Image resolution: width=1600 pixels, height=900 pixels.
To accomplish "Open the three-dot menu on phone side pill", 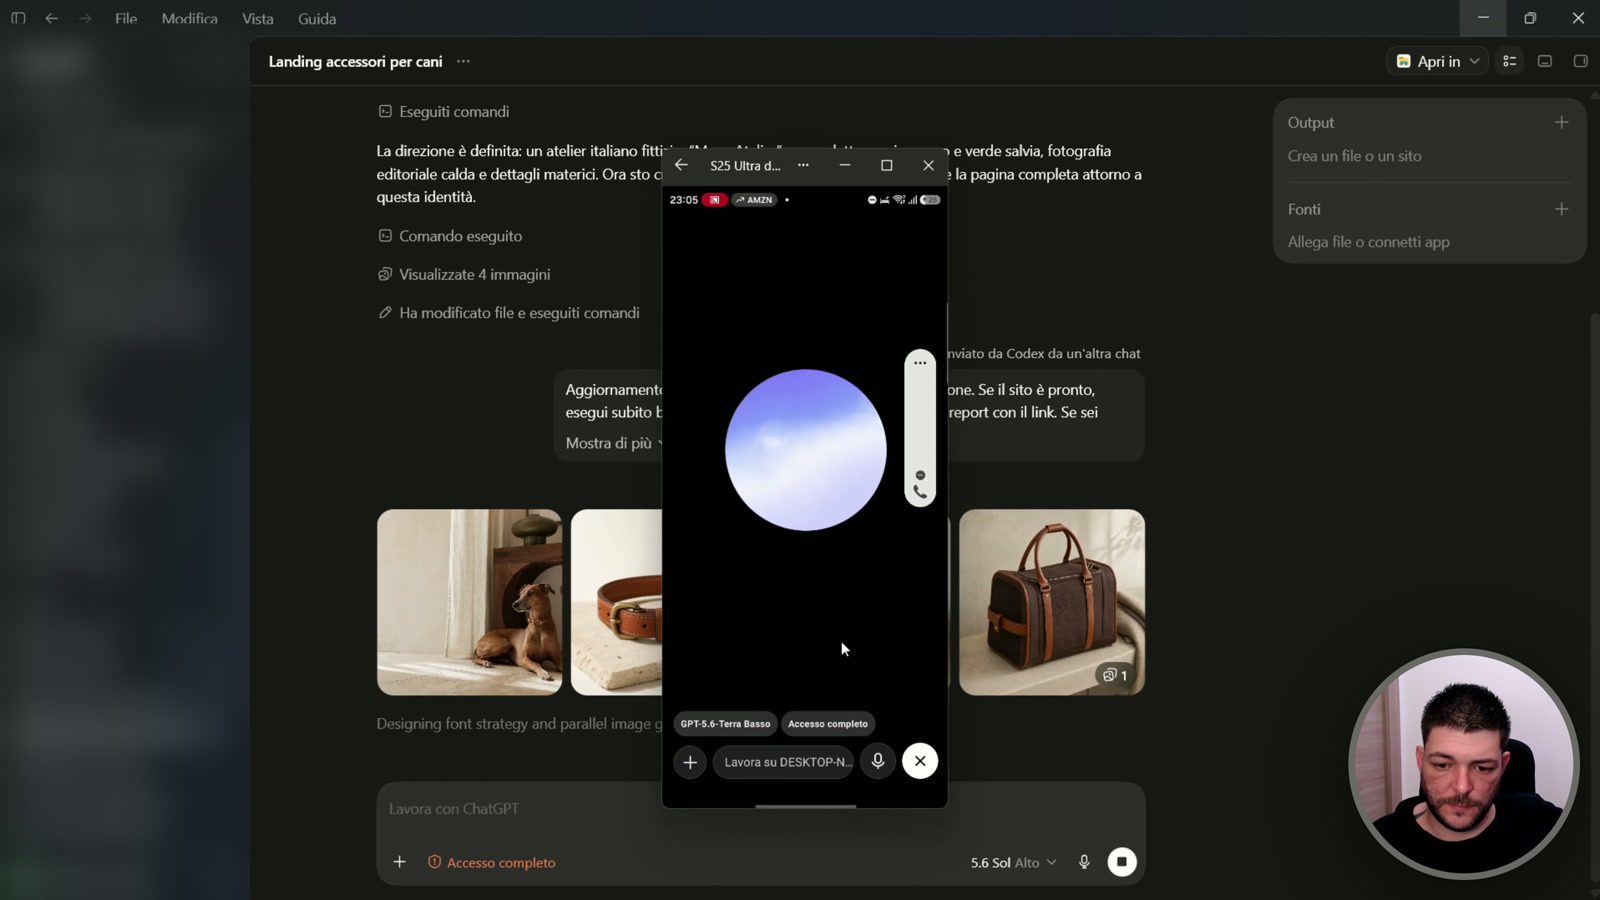I will pos(920,363).
